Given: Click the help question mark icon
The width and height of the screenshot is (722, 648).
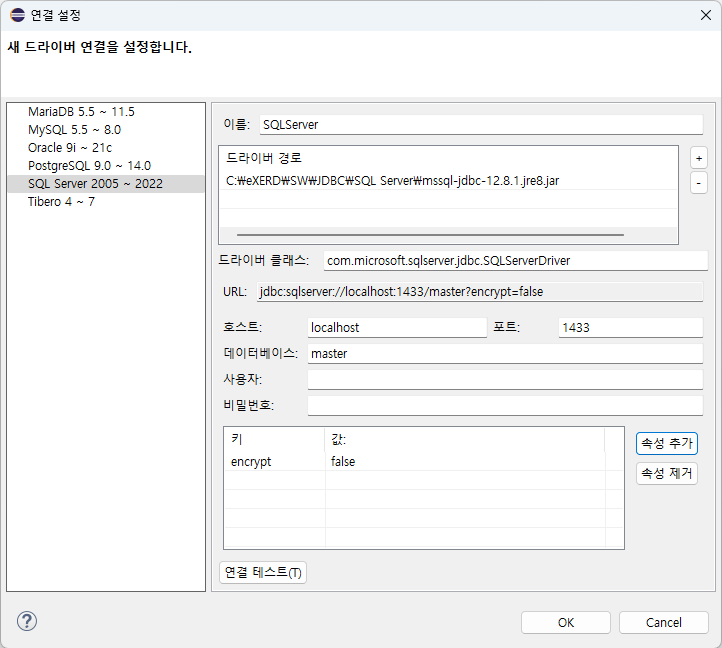Looking at the screenshot, I should click(27, 621).
